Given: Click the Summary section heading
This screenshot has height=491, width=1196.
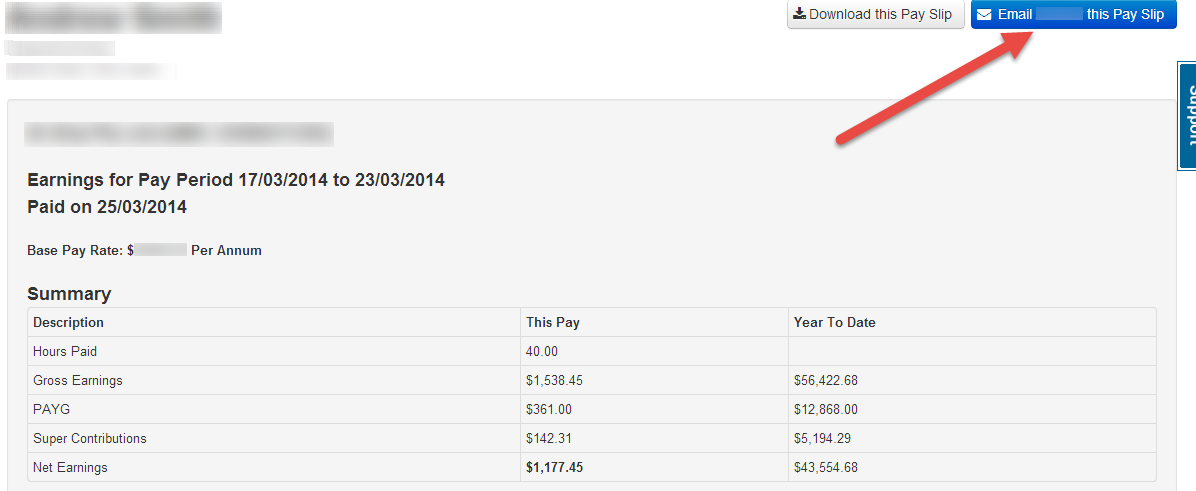Looking at the screenshot, I should click(69, 294).
